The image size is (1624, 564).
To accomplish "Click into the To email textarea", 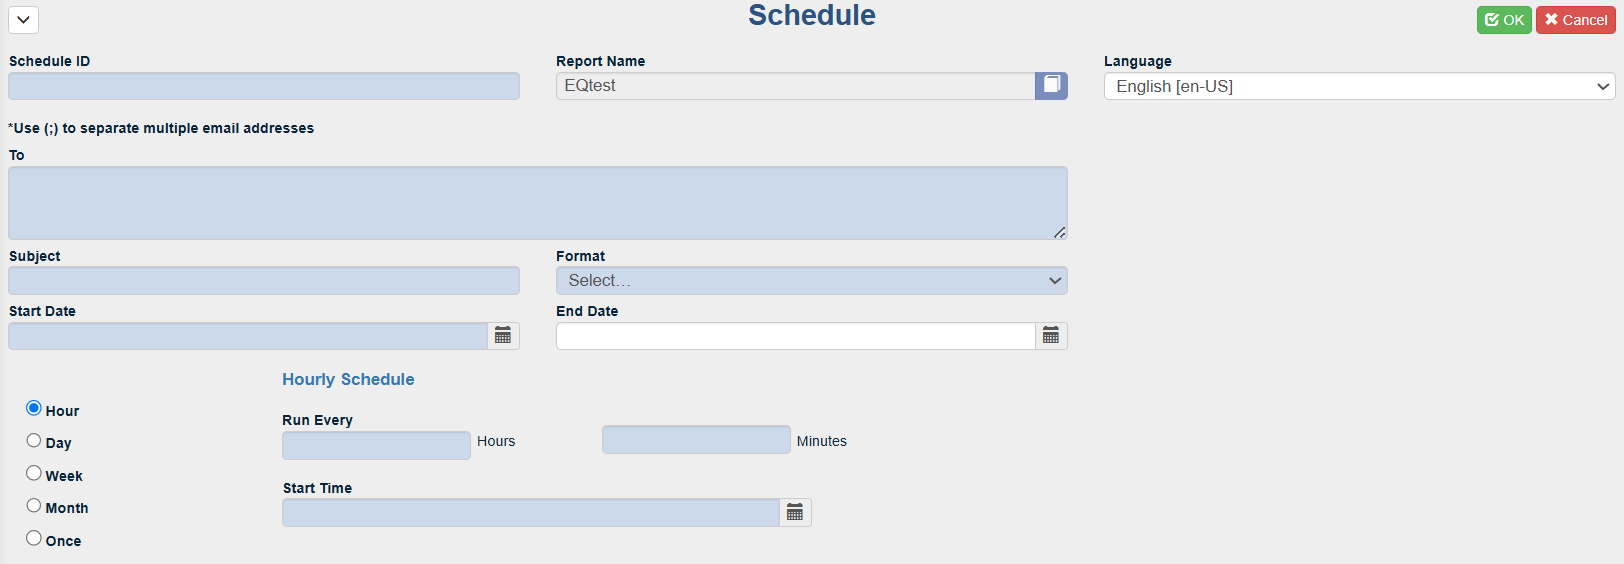I will click(x=538, y=203).
